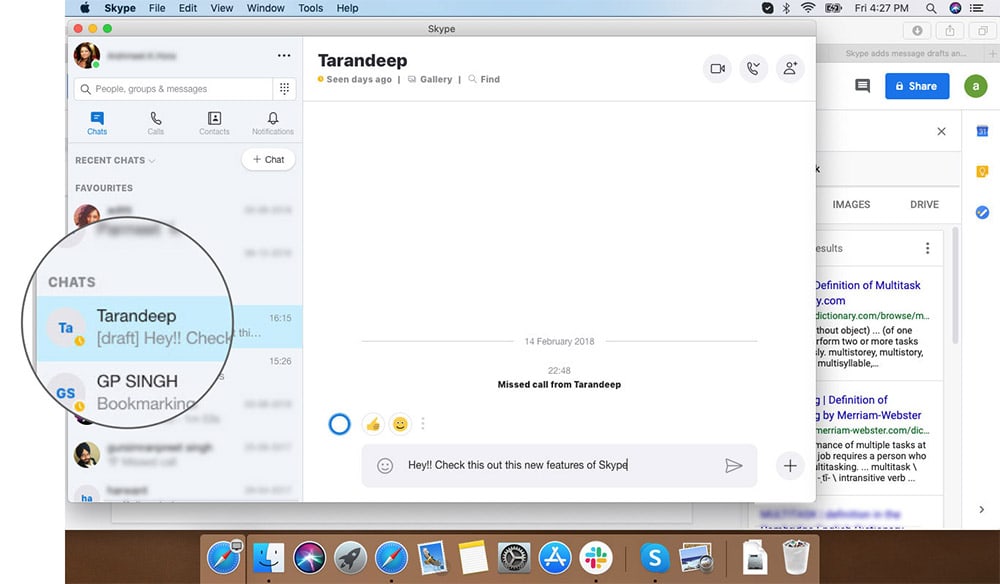Toggle the smiley reaction on the message

tap(400, 424)
